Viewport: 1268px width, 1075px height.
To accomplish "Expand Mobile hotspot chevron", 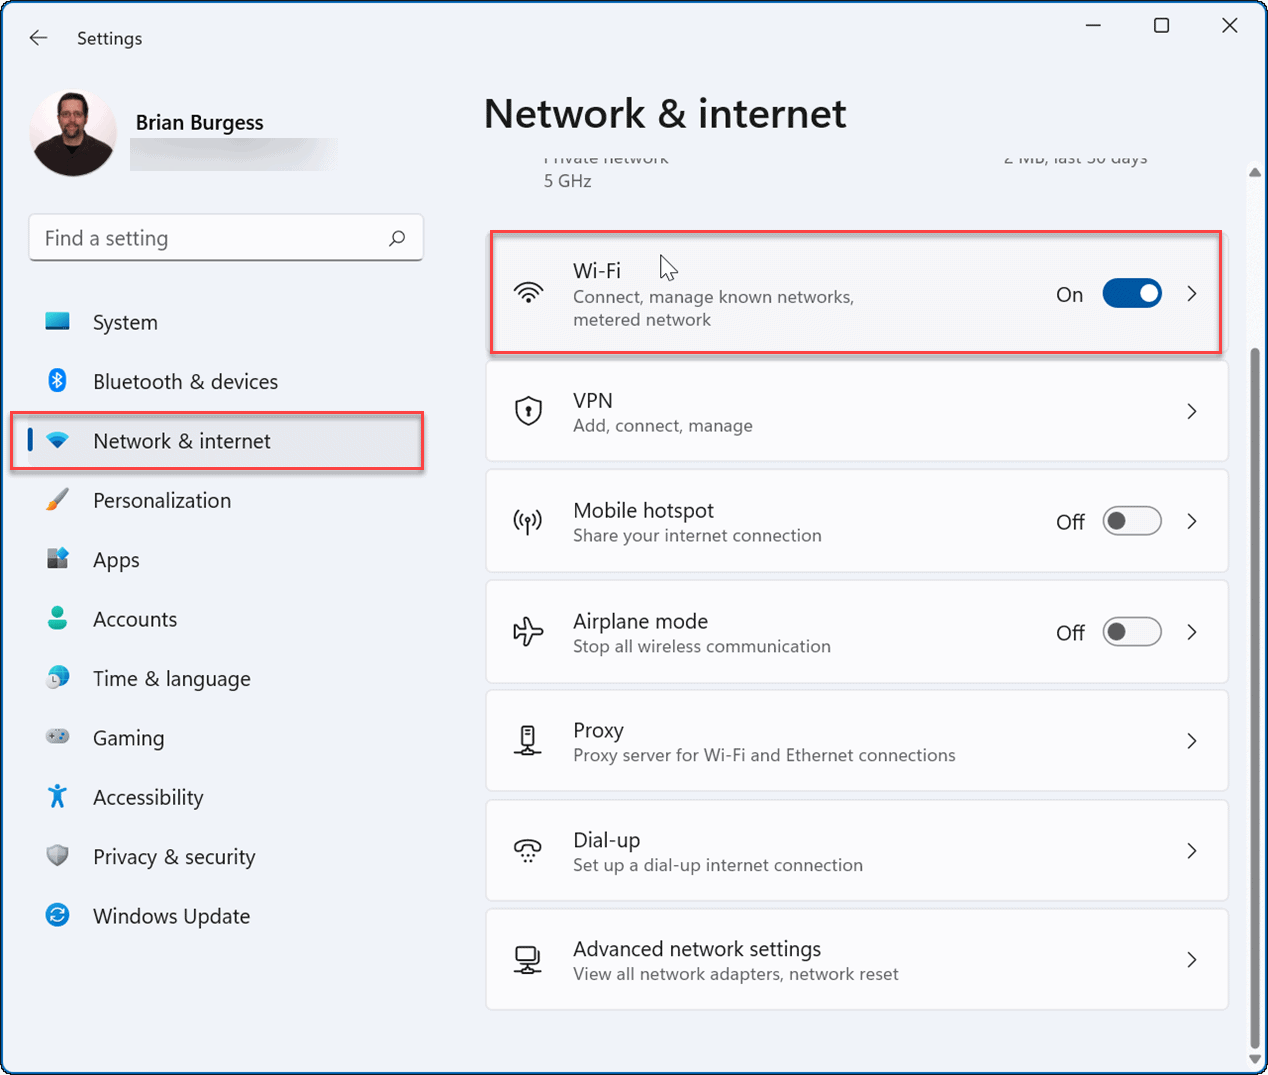I will click(1192, 521).
